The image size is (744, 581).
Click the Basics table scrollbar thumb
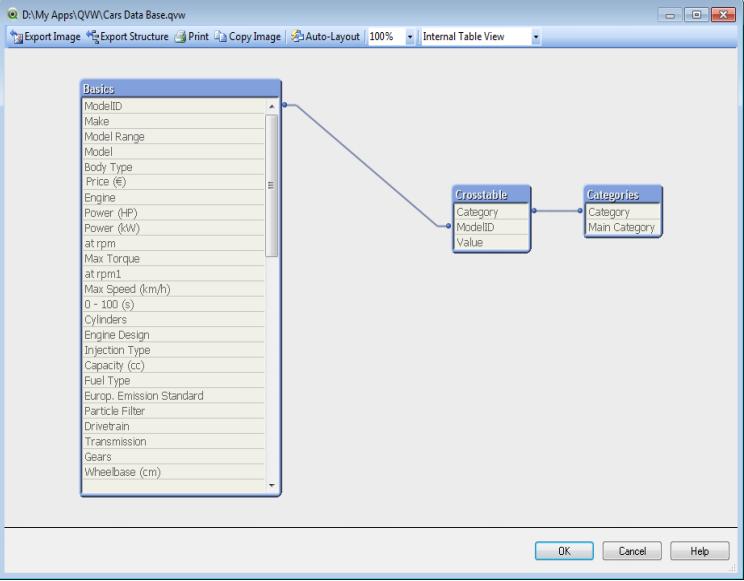pos(271,185)
